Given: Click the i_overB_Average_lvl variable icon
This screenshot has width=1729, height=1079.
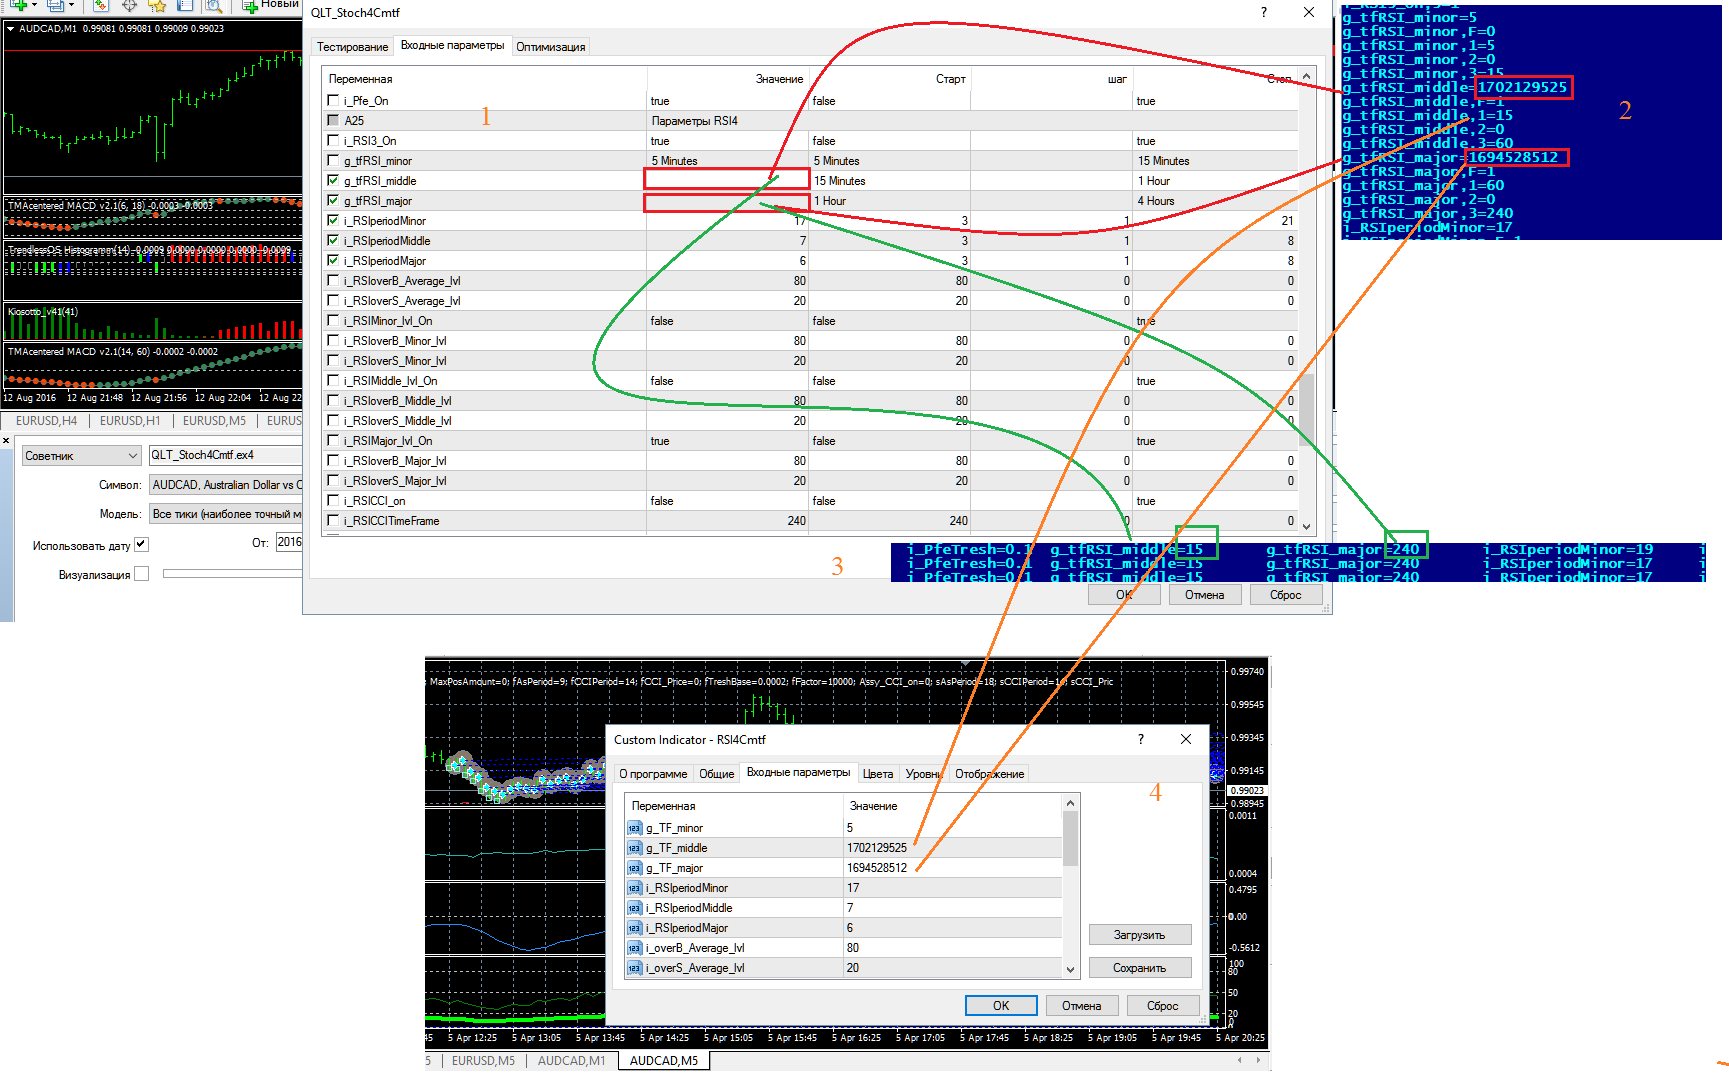Looking at the screenshot, I should pos(634,948).
